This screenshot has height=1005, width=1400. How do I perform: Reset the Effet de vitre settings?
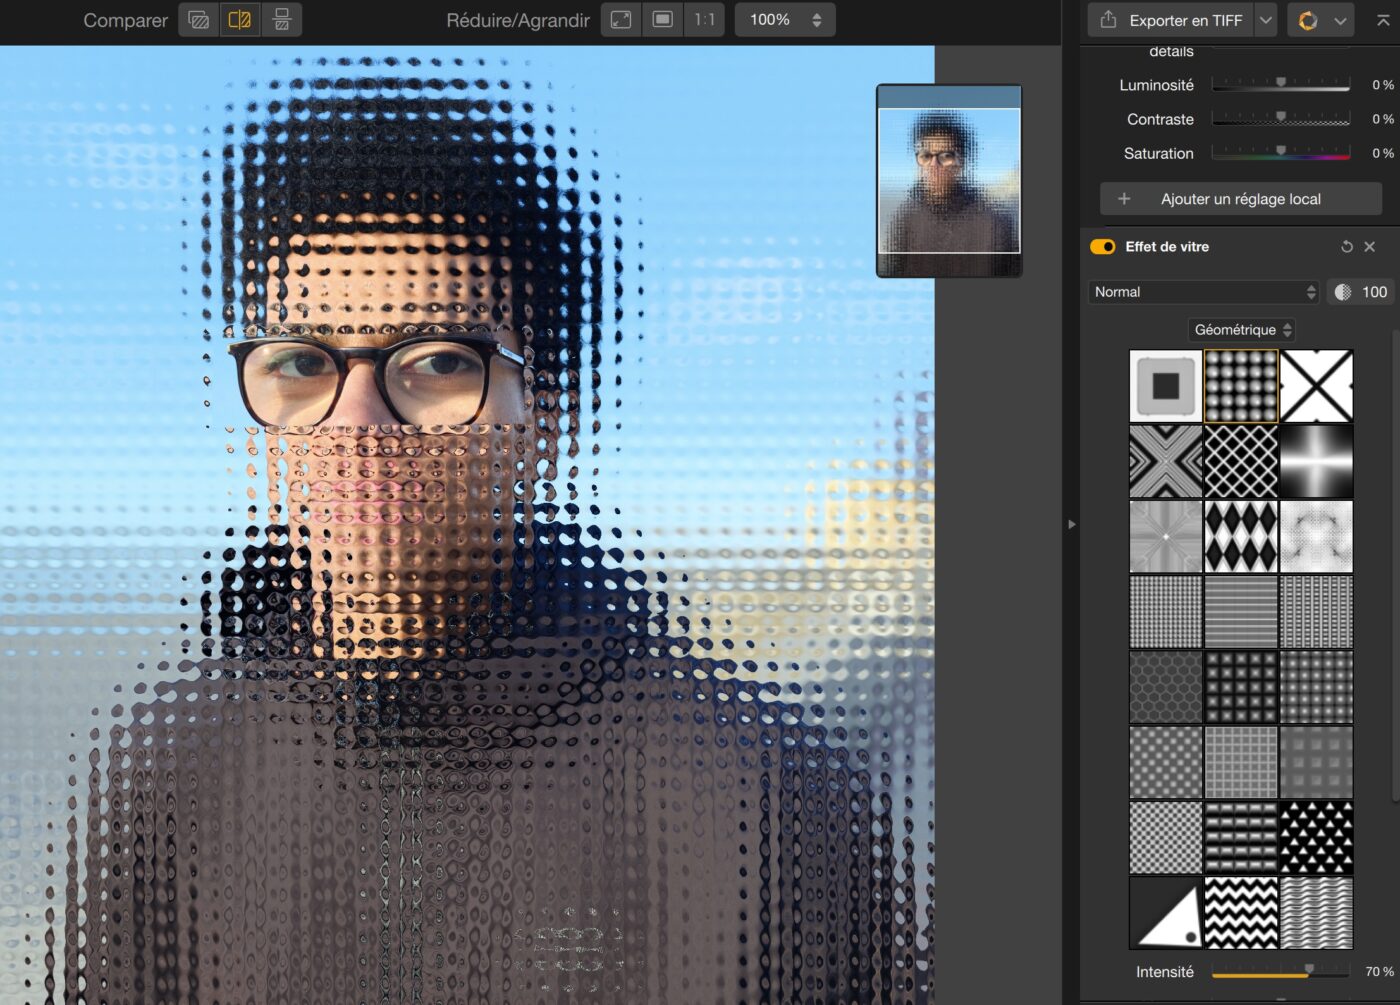tap(1346, 247)
